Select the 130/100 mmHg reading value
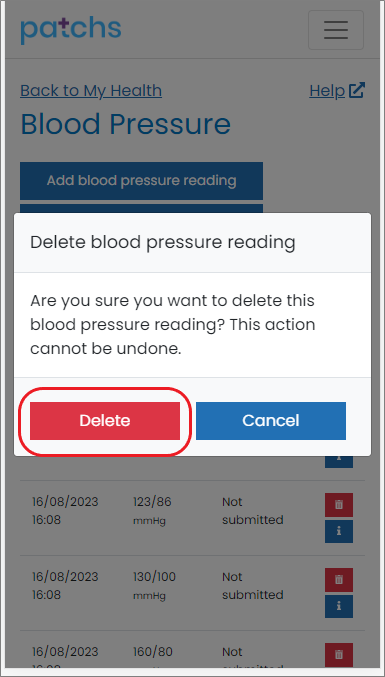 tap(154, 586)
